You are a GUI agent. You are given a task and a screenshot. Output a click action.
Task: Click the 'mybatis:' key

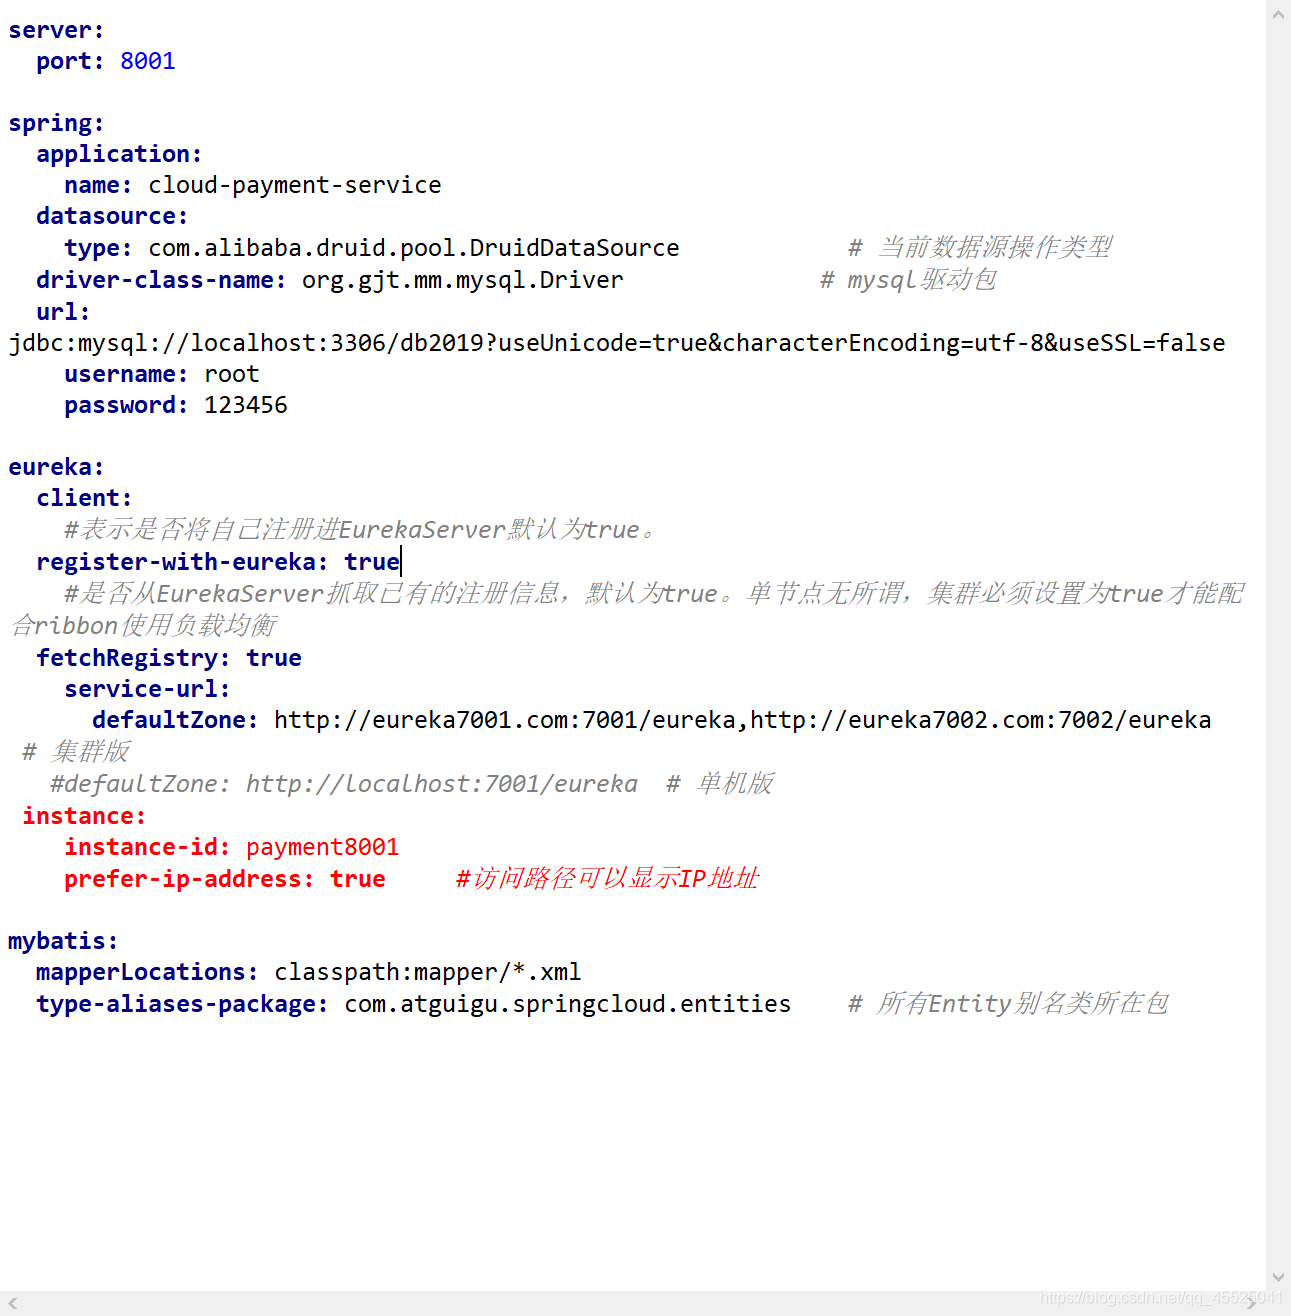[63, 941]
